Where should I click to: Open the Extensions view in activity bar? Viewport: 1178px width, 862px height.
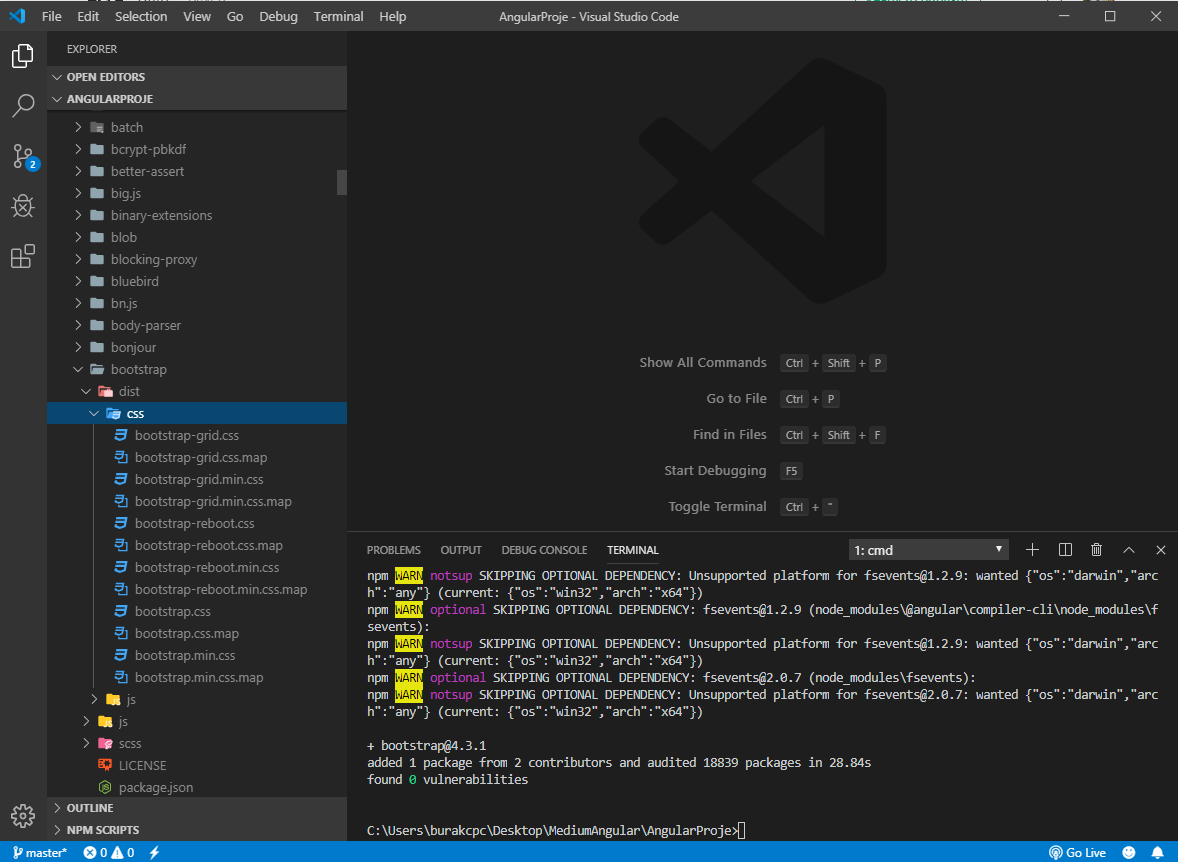coord(23,256)
